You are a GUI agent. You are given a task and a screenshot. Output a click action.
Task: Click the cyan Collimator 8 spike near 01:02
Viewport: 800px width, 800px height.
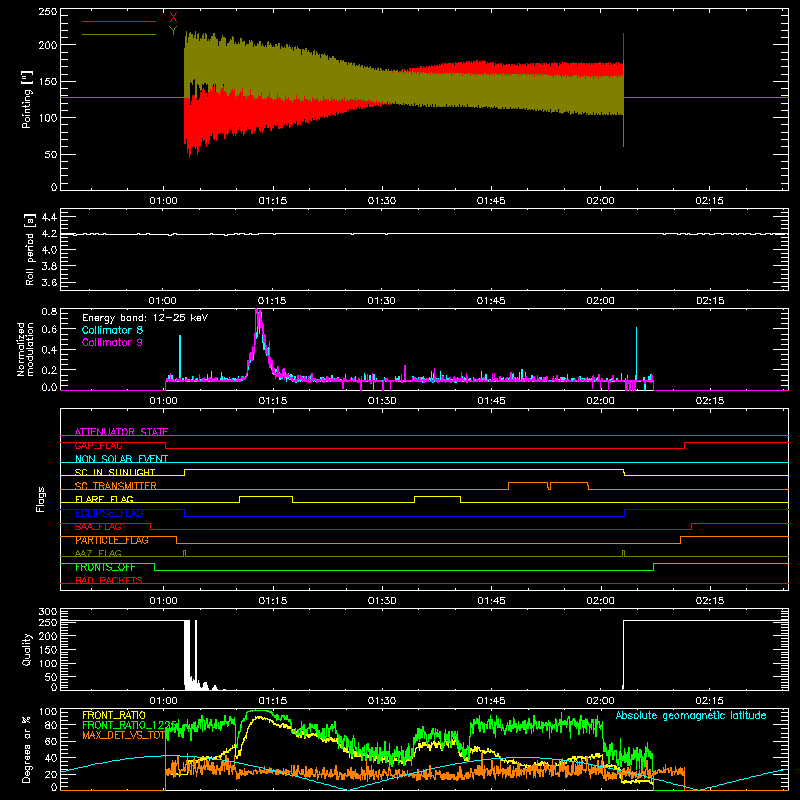tap(180, 356)
